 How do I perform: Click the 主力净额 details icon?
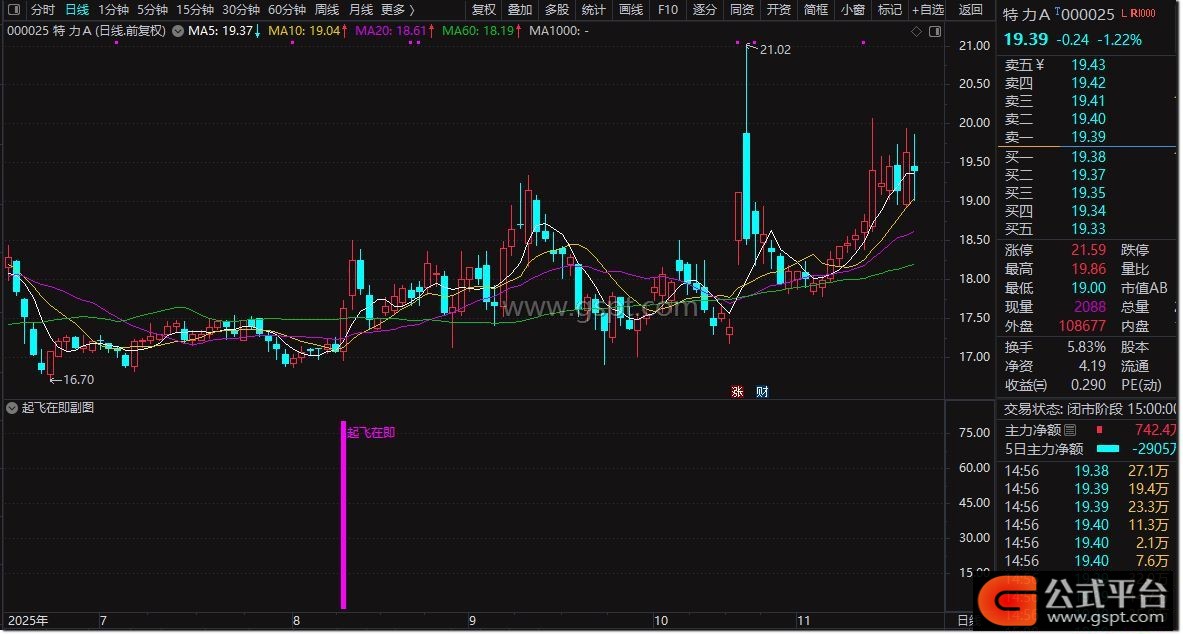pyautogui.click(x=1070, y=430)
